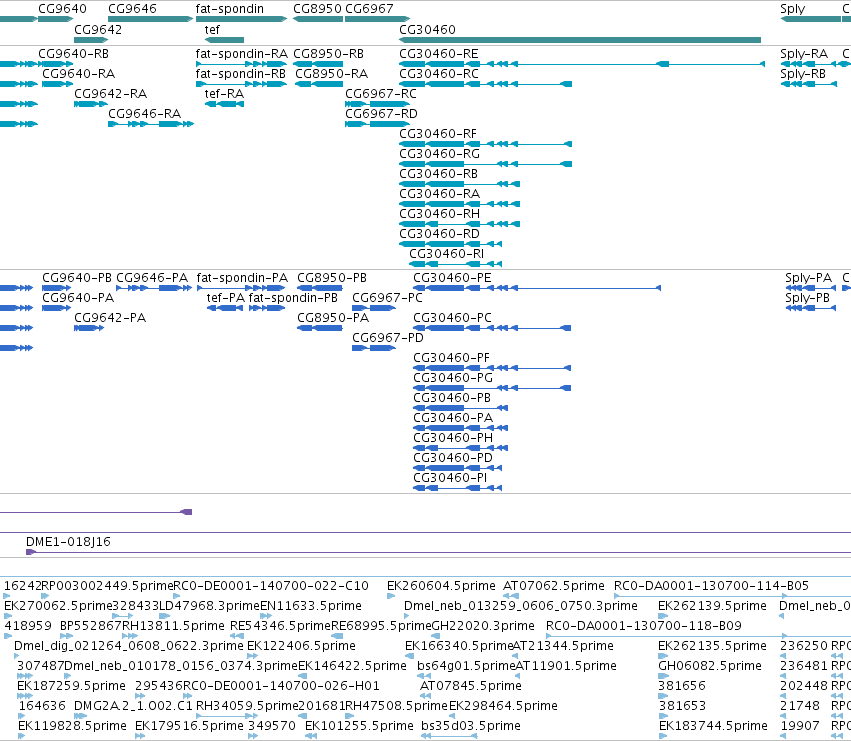Click the purple DME1-018J16 start arrow
The image size is (851, 741).
pos(31,552)
